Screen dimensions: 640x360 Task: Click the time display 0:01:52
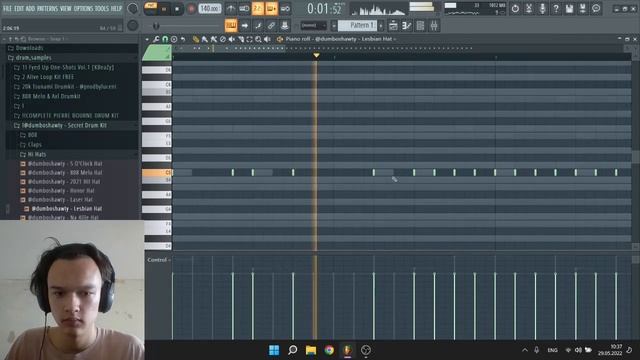[324, 9]
